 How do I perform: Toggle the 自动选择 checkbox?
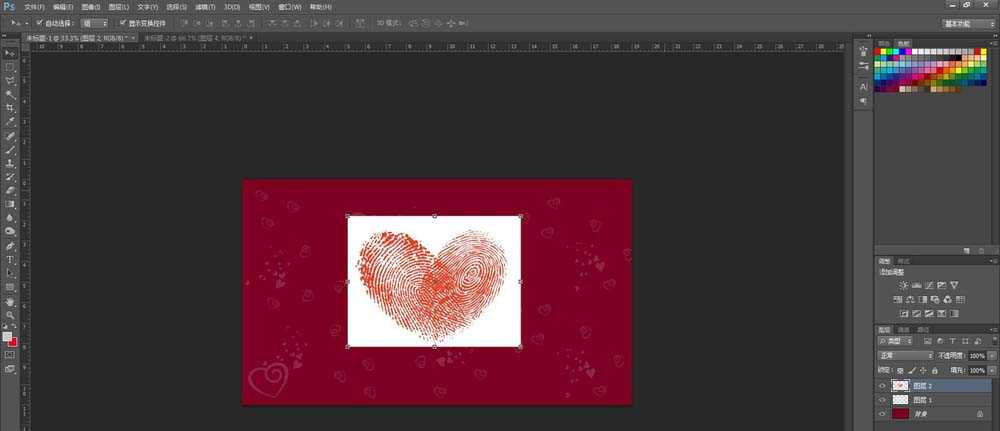point(39,22)
